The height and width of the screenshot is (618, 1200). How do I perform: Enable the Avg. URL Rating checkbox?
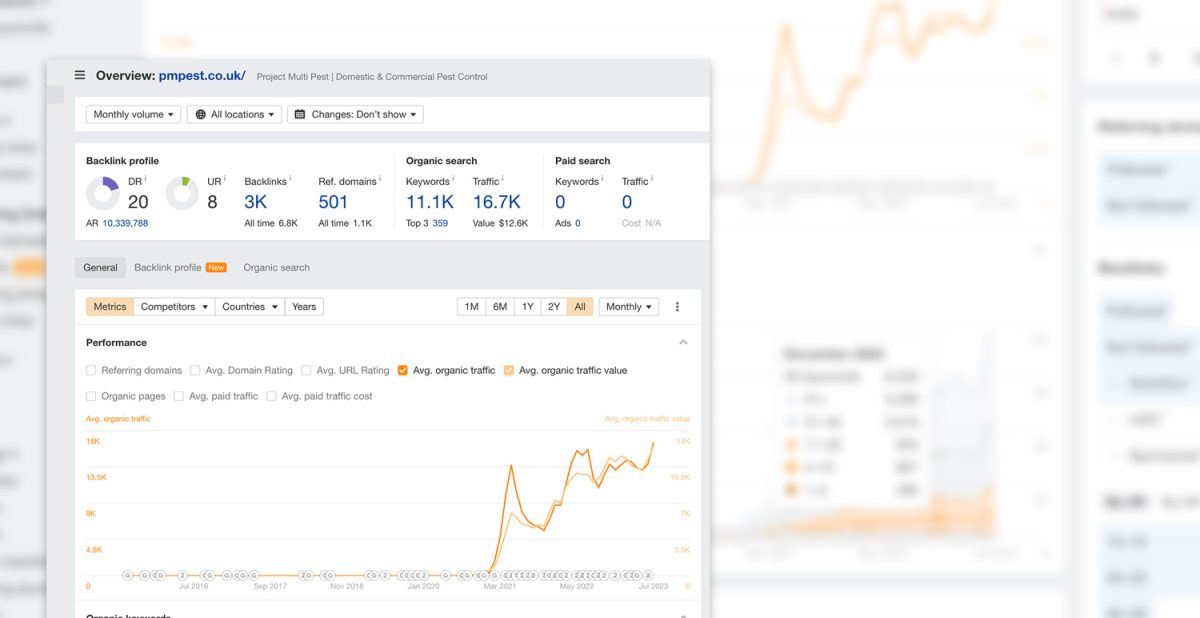click(x=306, y=370)
